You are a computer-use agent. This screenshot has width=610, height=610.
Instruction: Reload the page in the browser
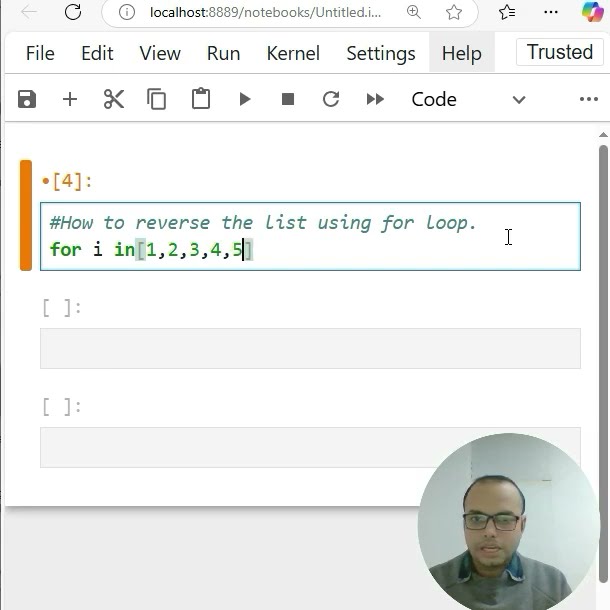(x=73, y=12)
